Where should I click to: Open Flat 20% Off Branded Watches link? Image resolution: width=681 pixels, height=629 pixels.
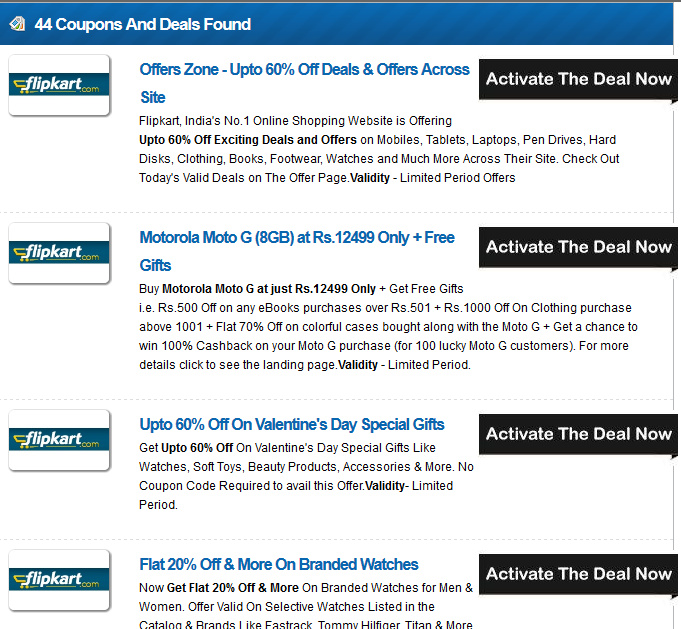coord(279,564)
